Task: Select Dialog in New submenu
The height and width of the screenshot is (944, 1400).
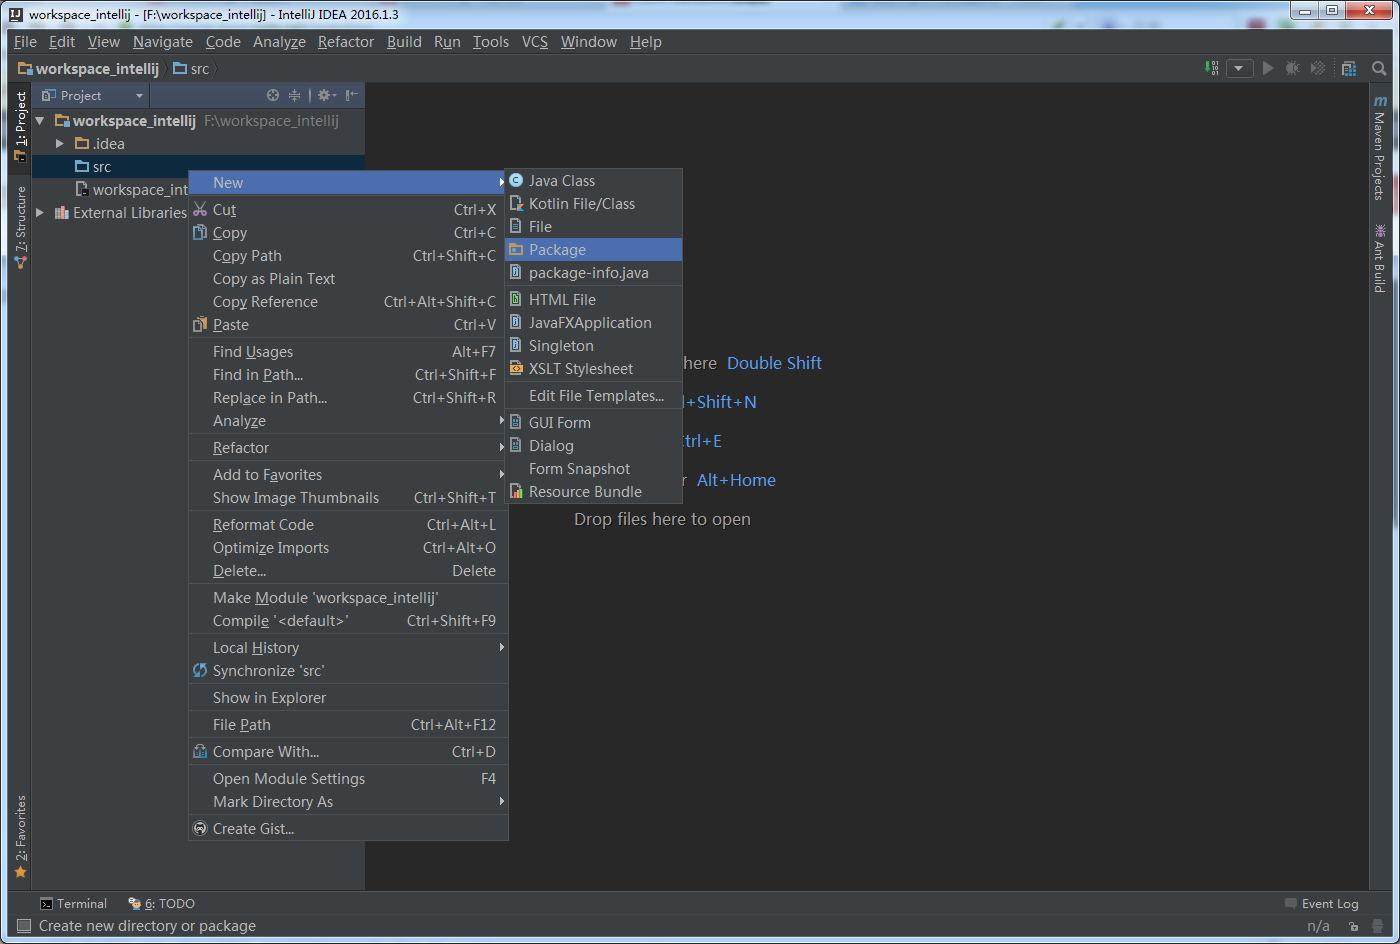Action: pyautogui.click(x=594, y=446)
